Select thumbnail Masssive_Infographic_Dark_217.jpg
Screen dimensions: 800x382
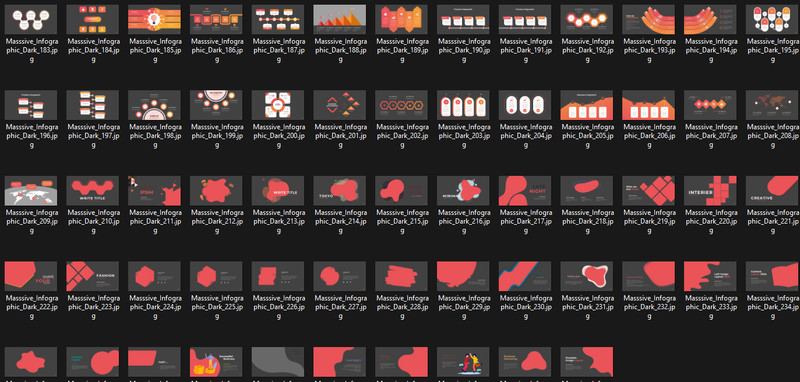coord(524,191)
